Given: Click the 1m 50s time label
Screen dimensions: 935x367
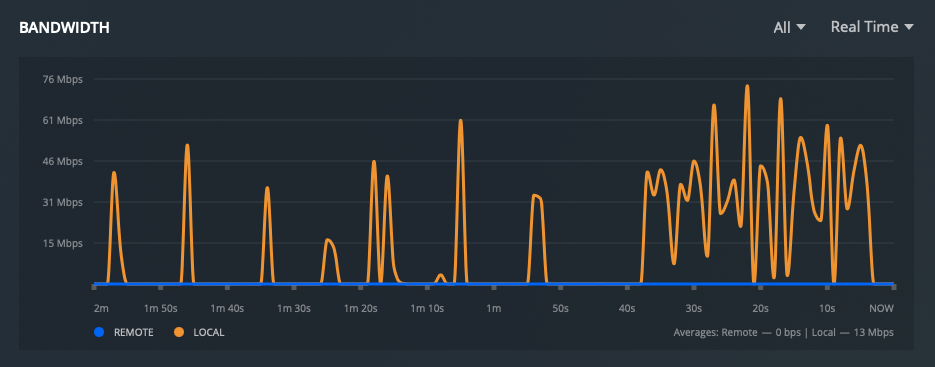Looking at the screenshot, I should point(161,309).
